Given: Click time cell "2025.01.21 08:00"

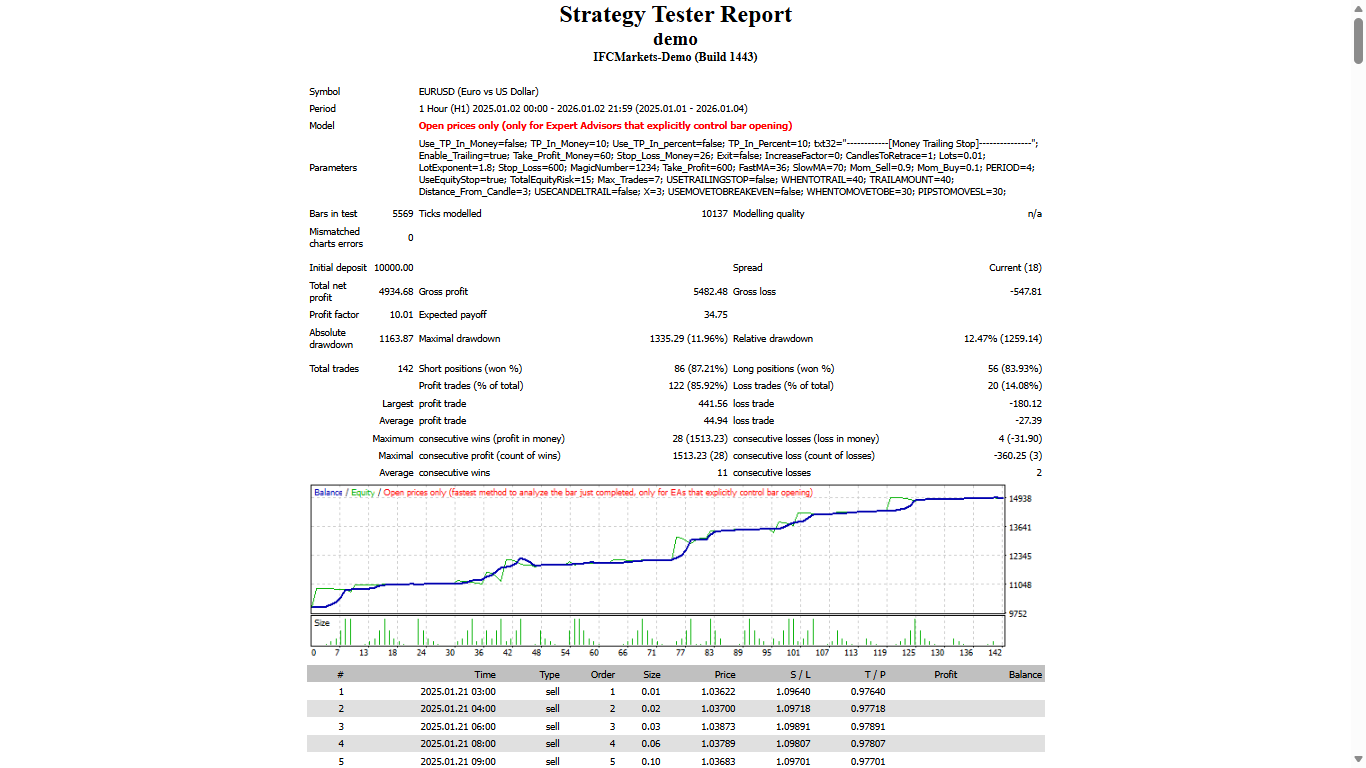Looking at the screenshot, I should point(458,744).
